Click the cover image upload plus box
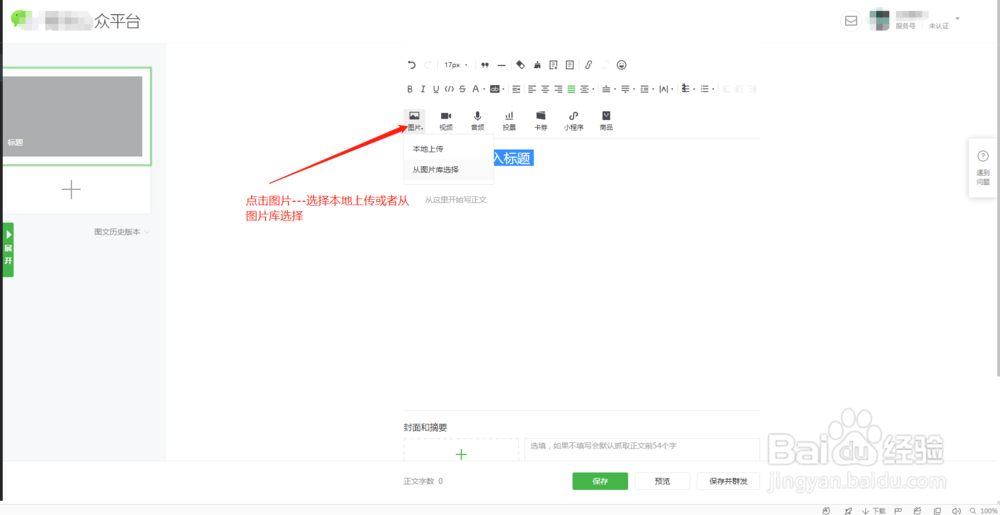The width and height of the screenshot is (1000, 515). [x=461, y=450]
